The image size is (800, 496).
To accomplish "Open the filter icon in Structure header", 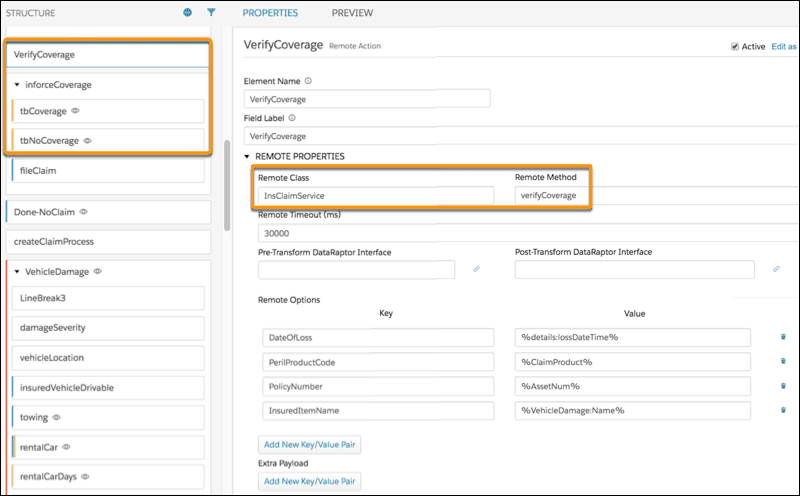I will tap(211, 12).
